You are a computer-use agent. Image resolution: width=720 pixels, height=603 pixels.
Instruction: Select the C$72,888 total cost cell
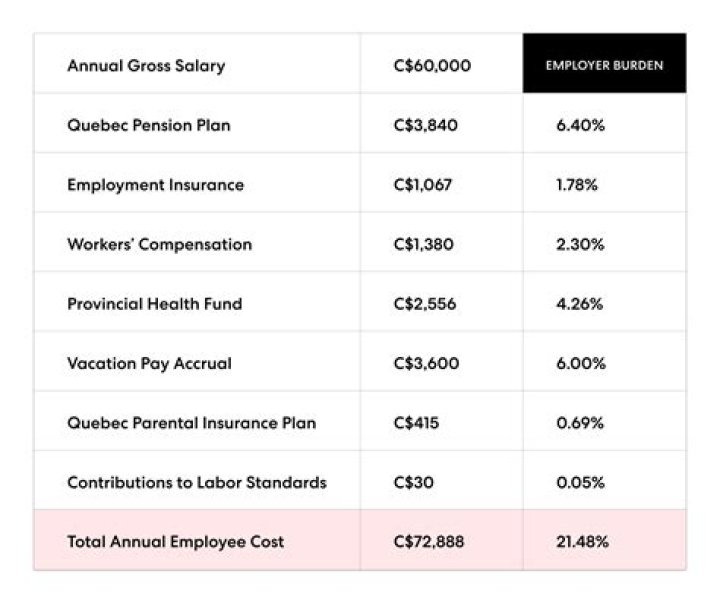(x=429, y=542)
